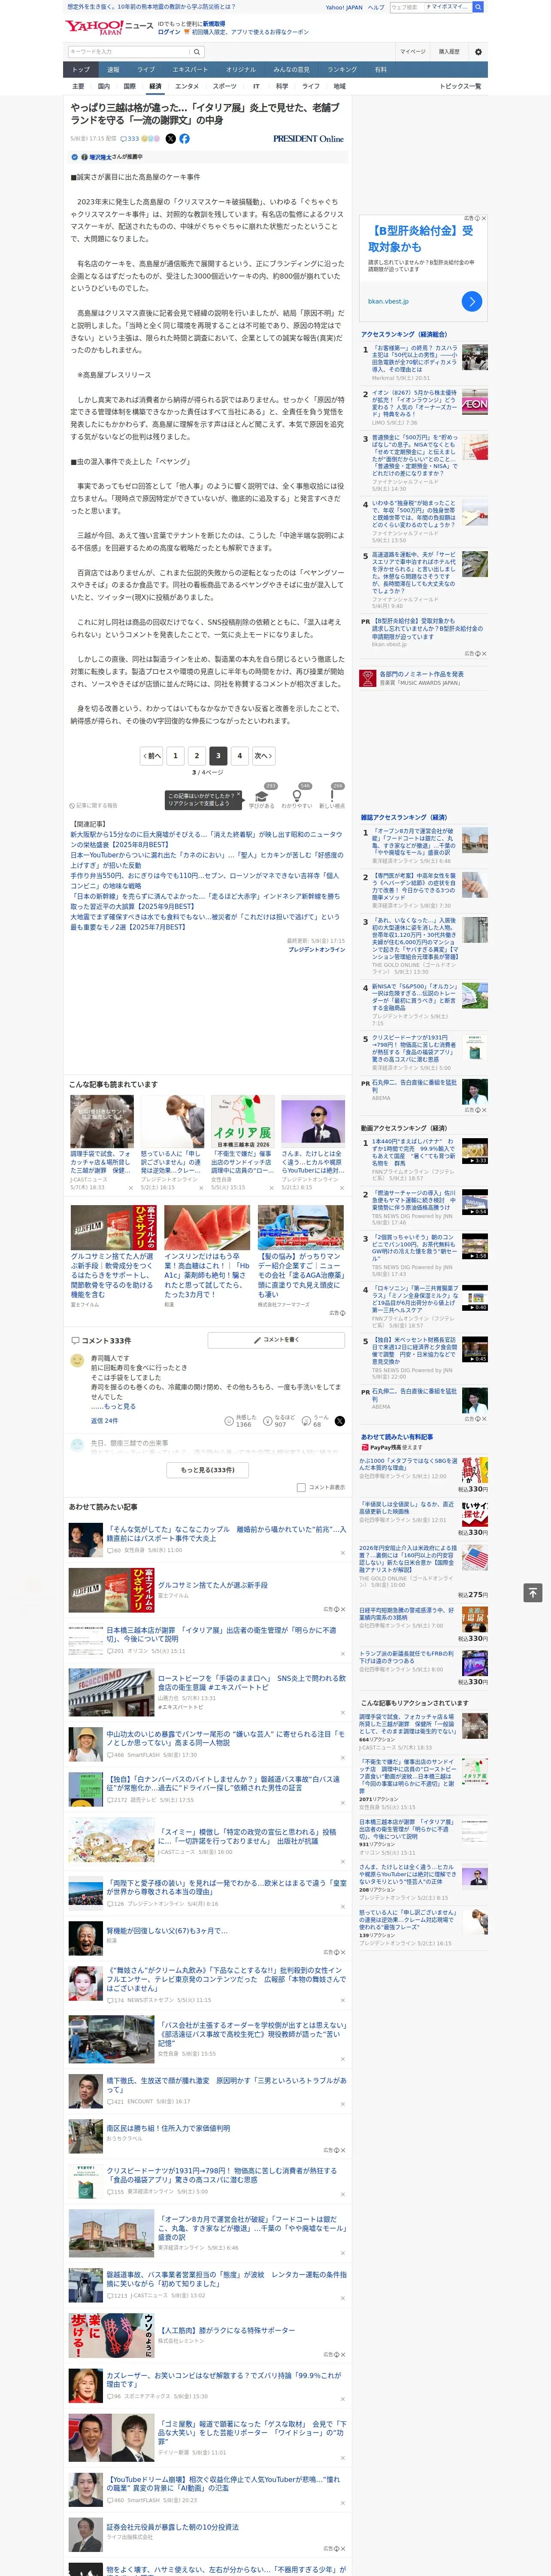Click the 新しい視点 reaction icon
This screenshot has height=2576, width=551.
[332, 795]
